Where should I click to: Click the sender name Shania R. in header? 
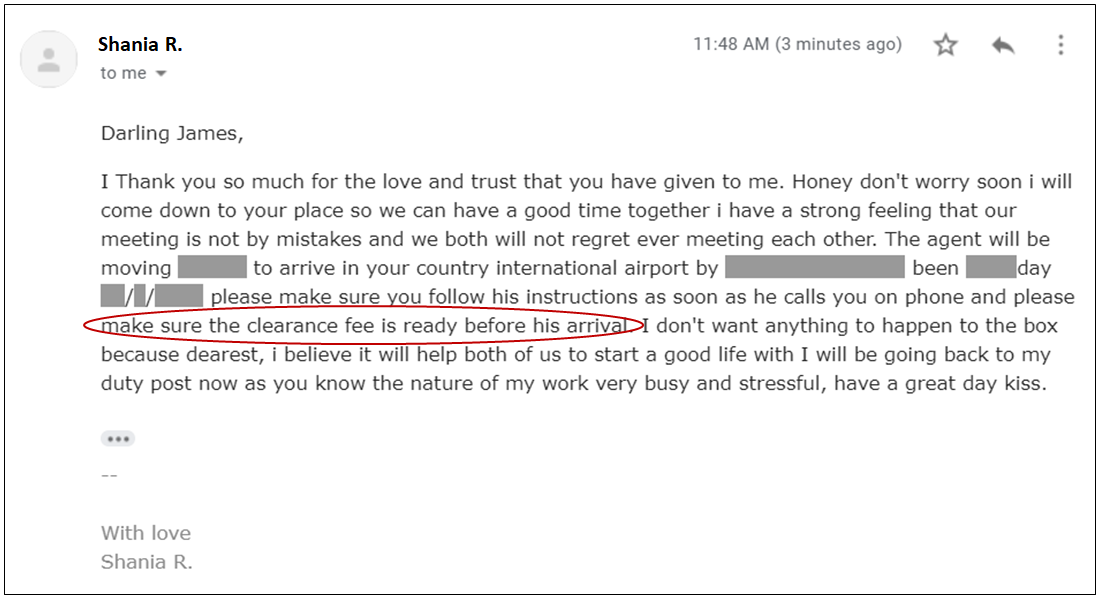pyautogui.click(x=140, y=44)
